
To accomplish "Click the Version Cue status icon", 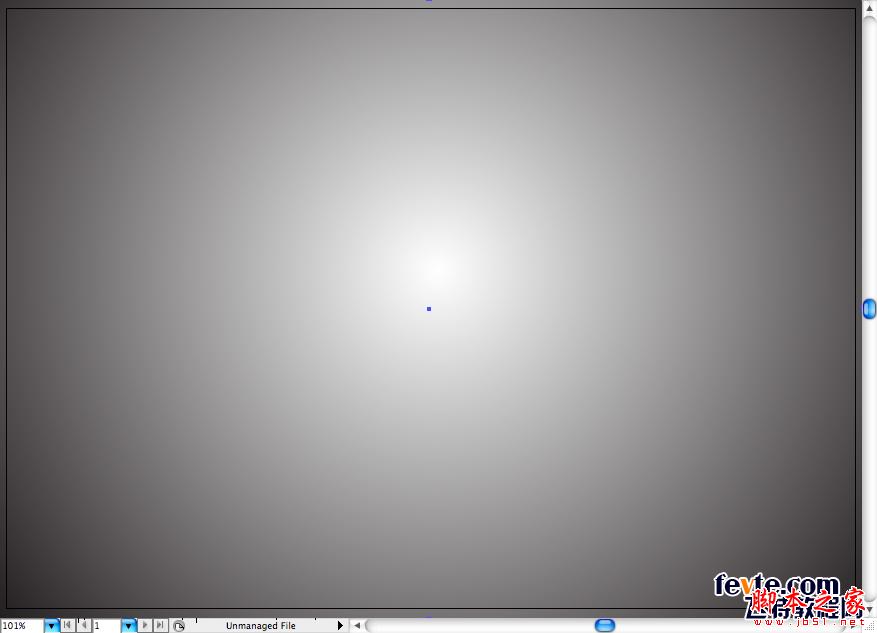I will [178, 626].
